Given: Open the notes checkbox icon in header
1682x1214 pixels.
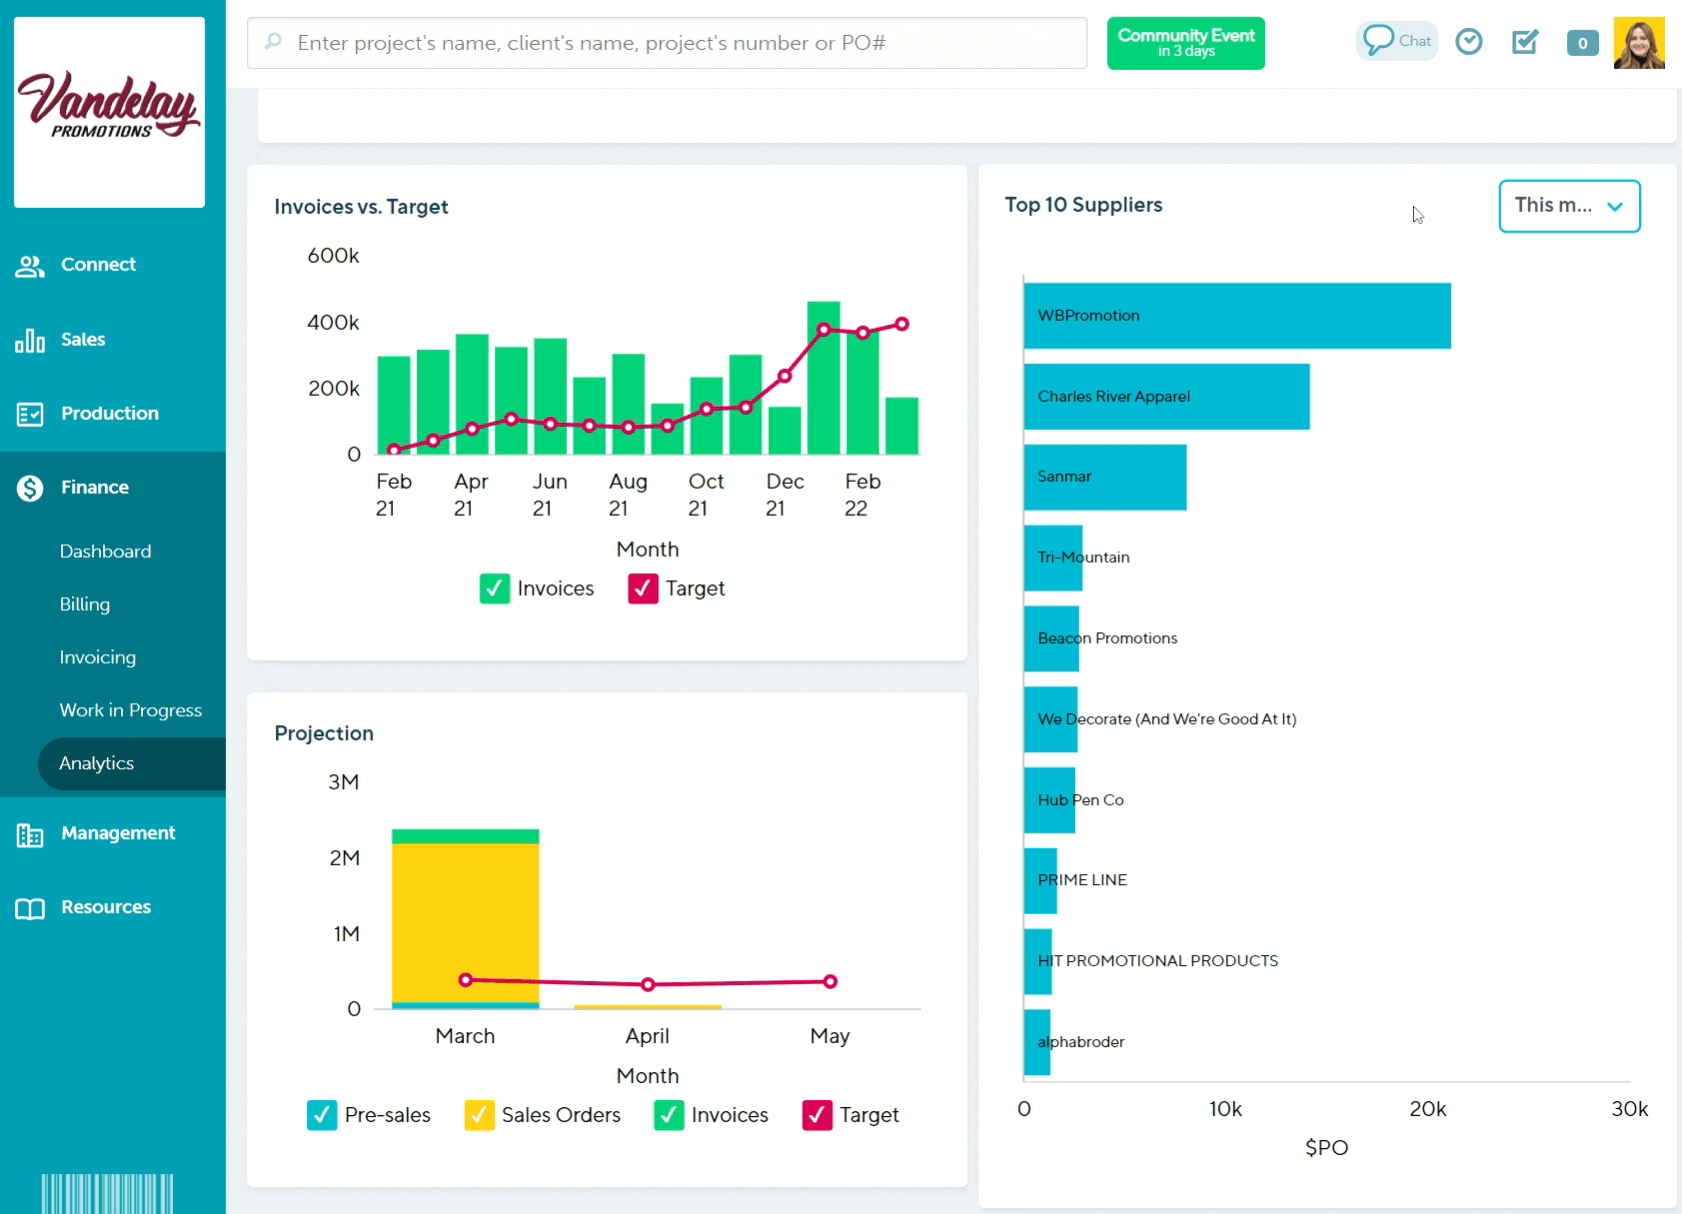Looking at the screenshot, I should tap(1524, 42).
